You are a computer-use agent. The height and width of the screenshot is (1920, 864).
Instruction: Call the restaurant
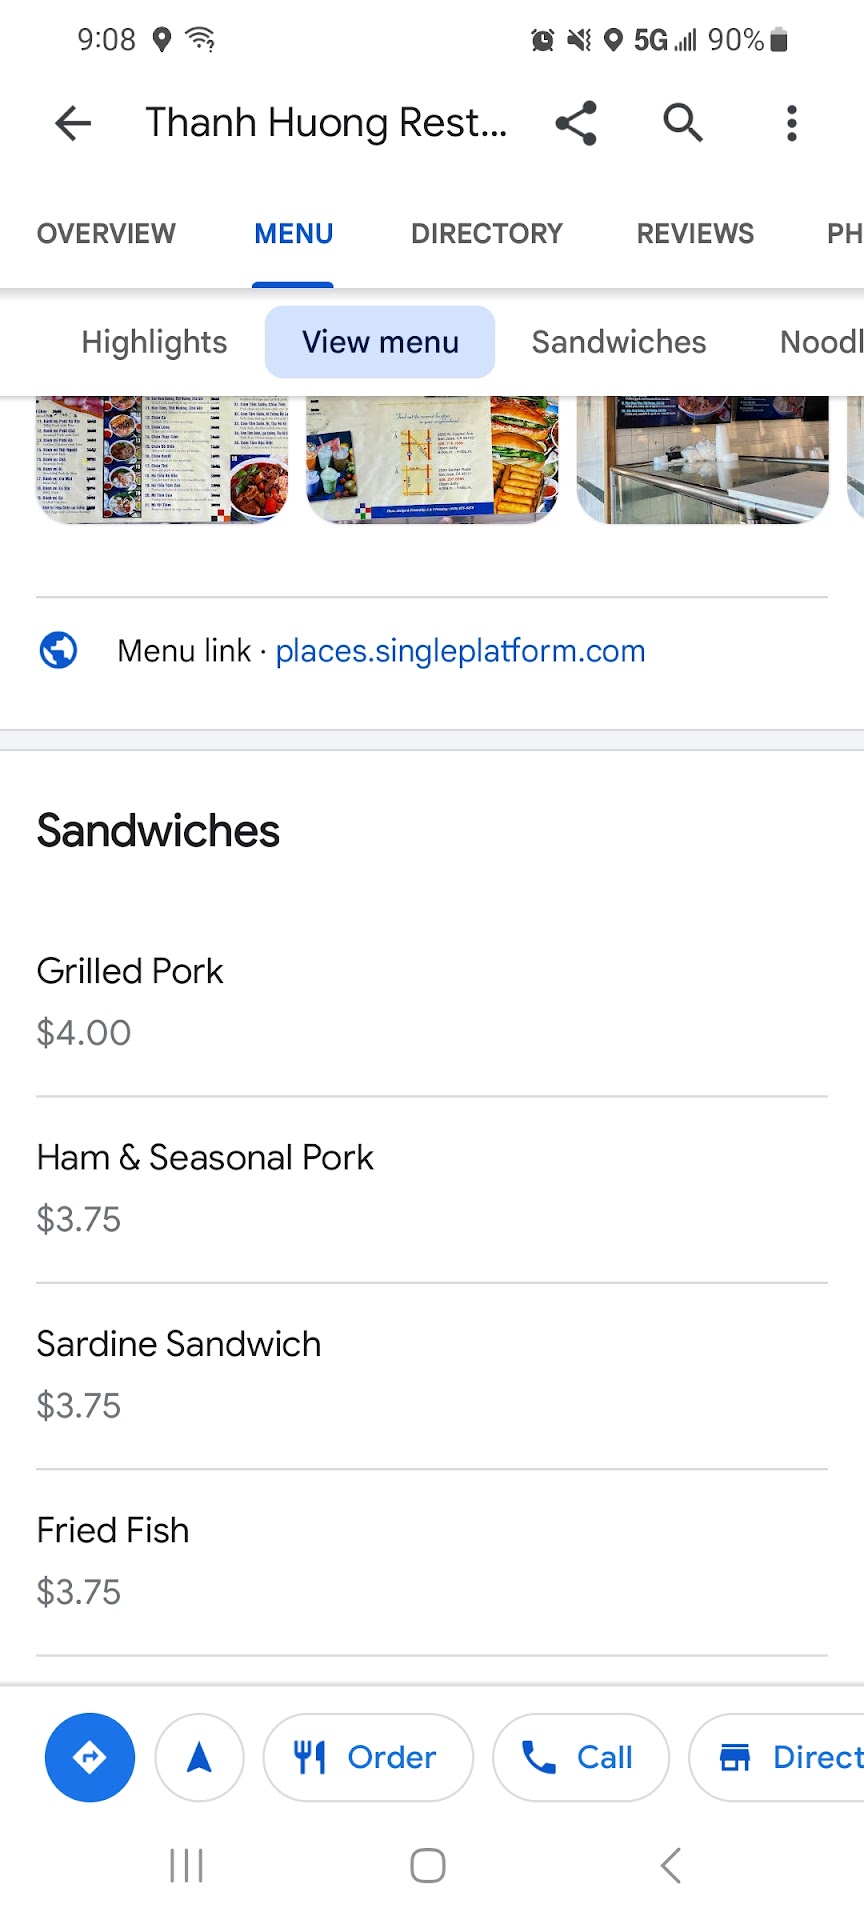click(x=580, y=1757)
